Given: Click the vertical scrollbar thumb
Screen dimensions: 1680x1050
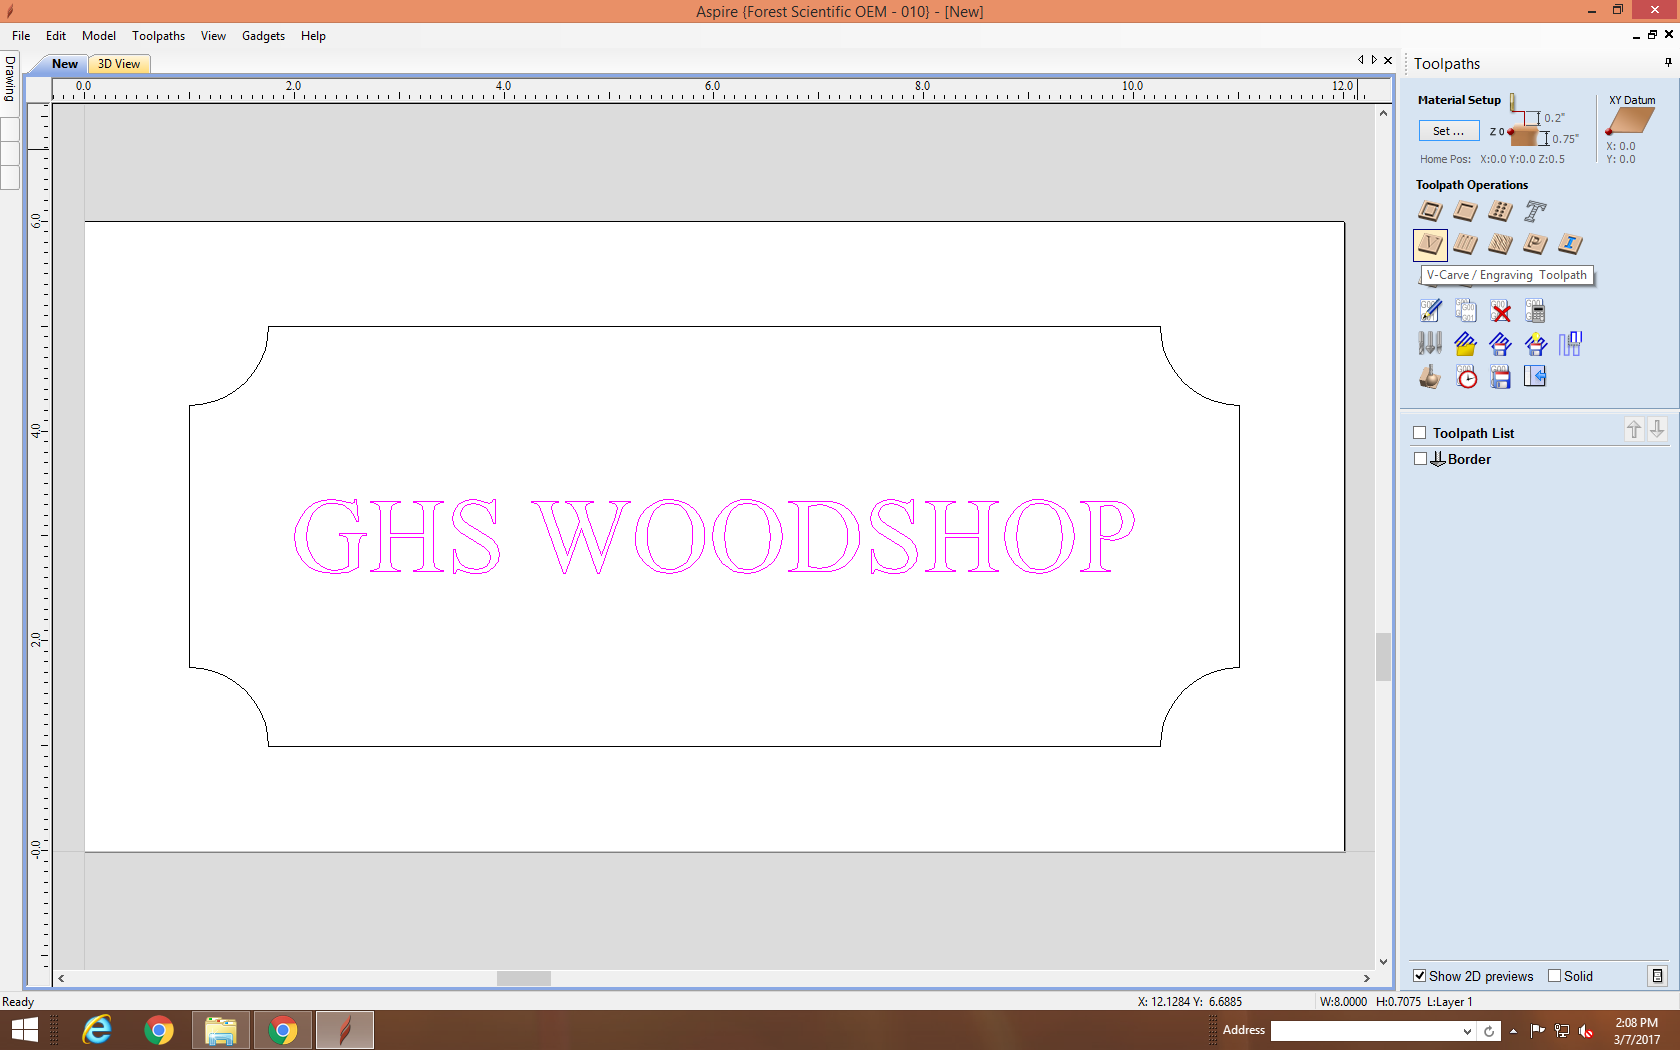Looking at the screenshot, I should coord(1383,657).
